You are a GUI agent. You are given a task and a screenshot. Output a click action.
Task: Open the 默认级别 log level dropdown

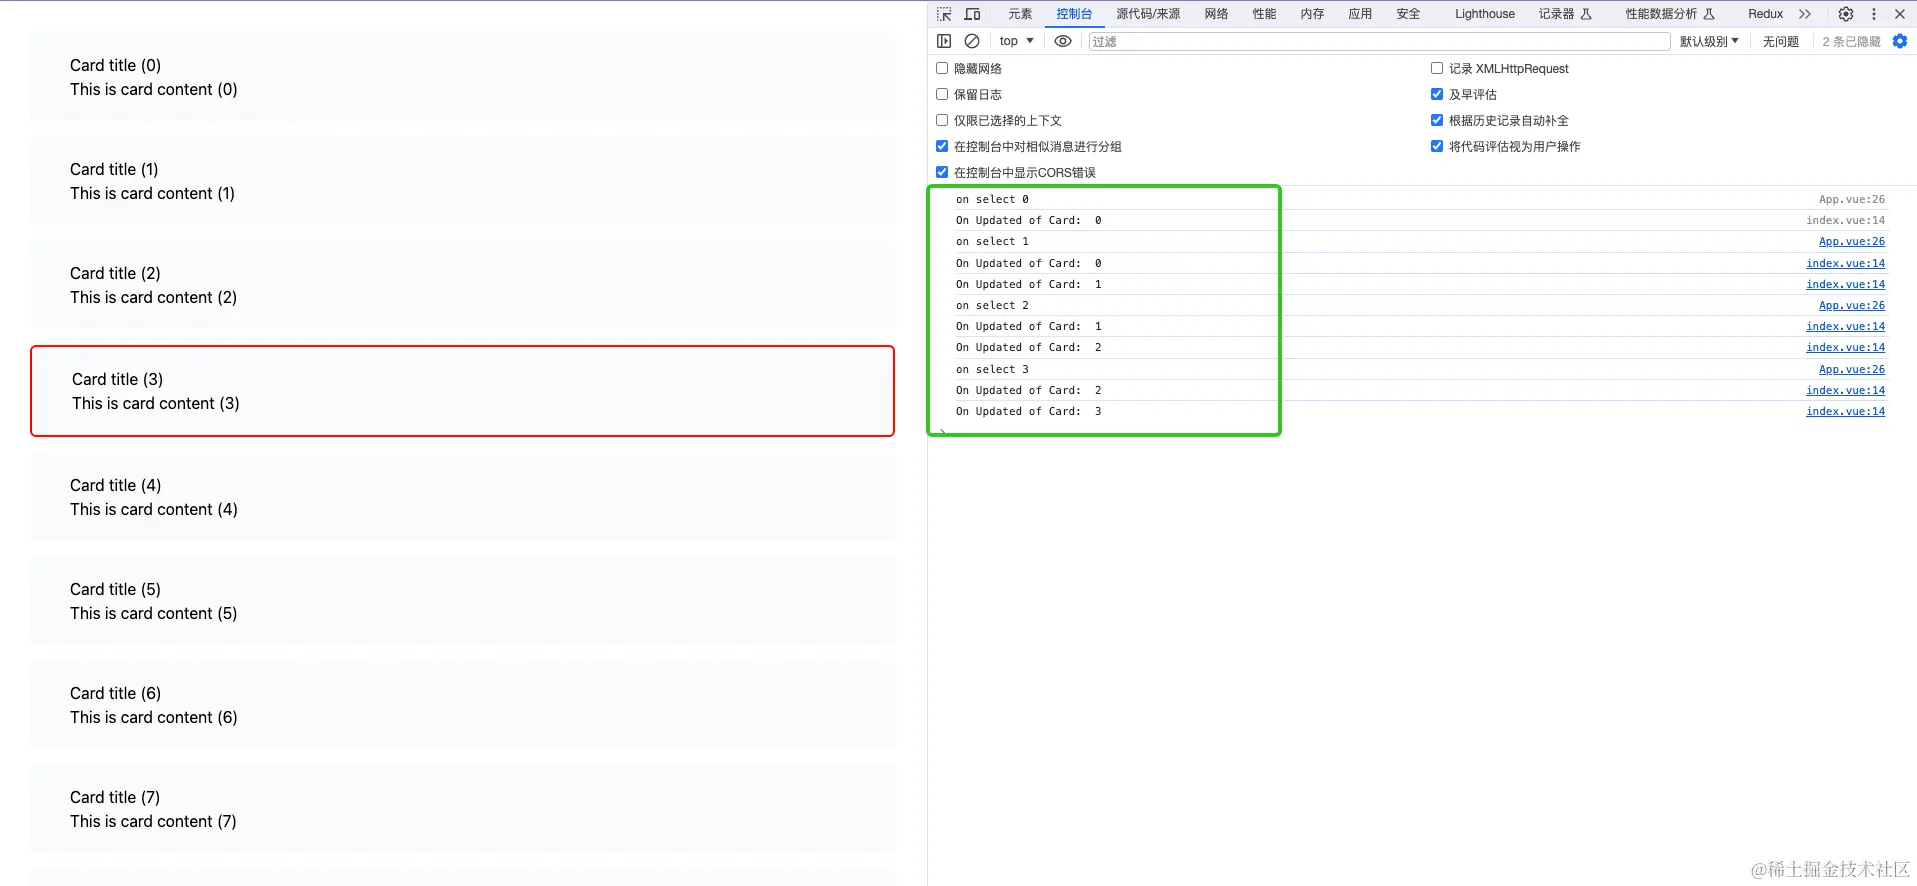click(1709, 41)
